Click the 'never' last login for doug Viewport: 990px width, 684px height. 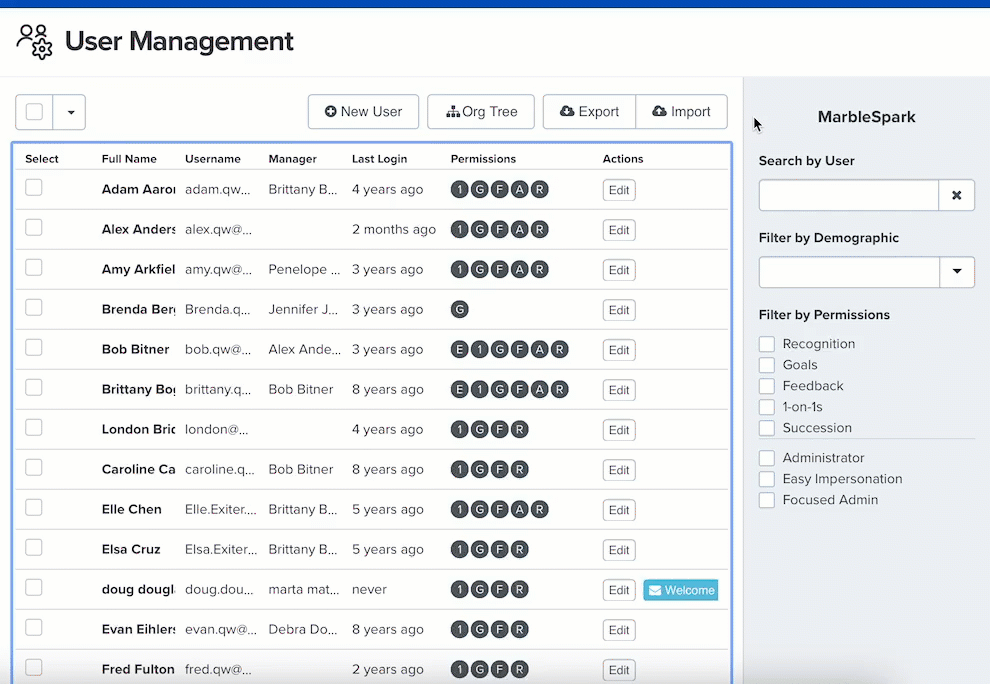point(369,589)
